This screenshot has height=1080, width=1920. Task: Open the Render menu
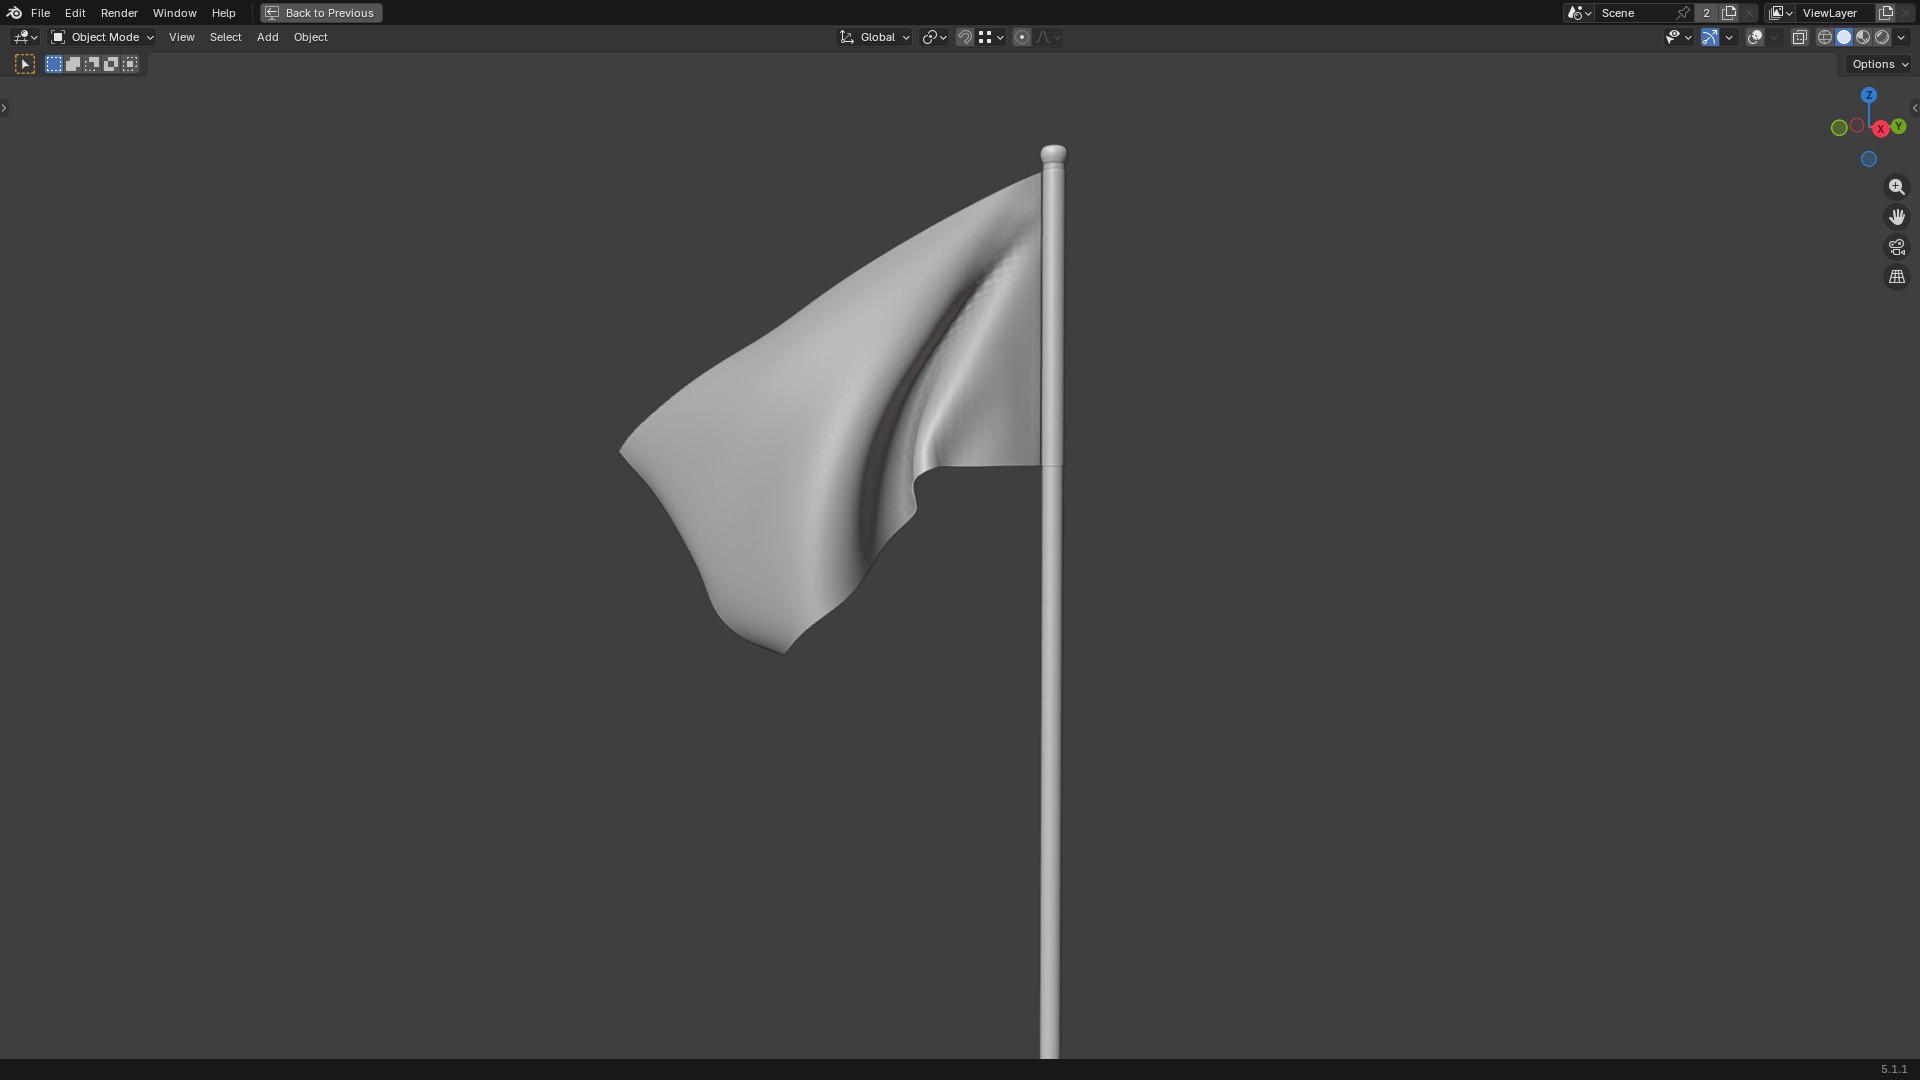[119, 13]
